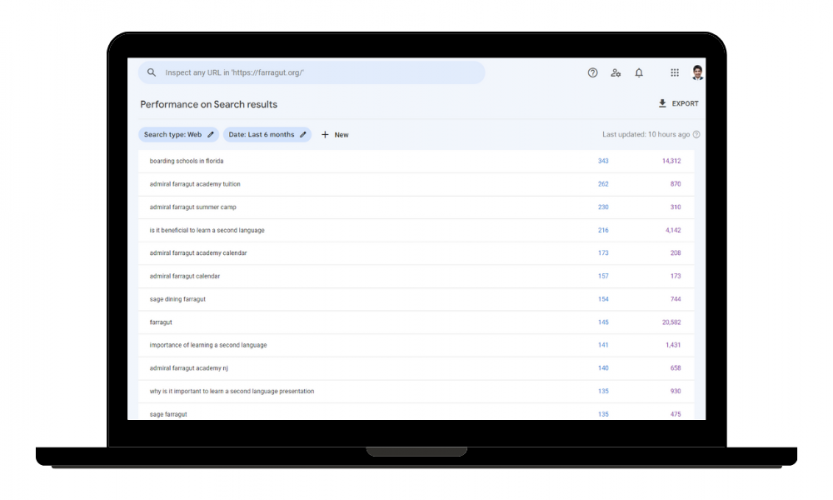Image resolution: width=833 pixels, height=500 pixels.
Task: Click impressions value 208
Action: click(675, 253)
